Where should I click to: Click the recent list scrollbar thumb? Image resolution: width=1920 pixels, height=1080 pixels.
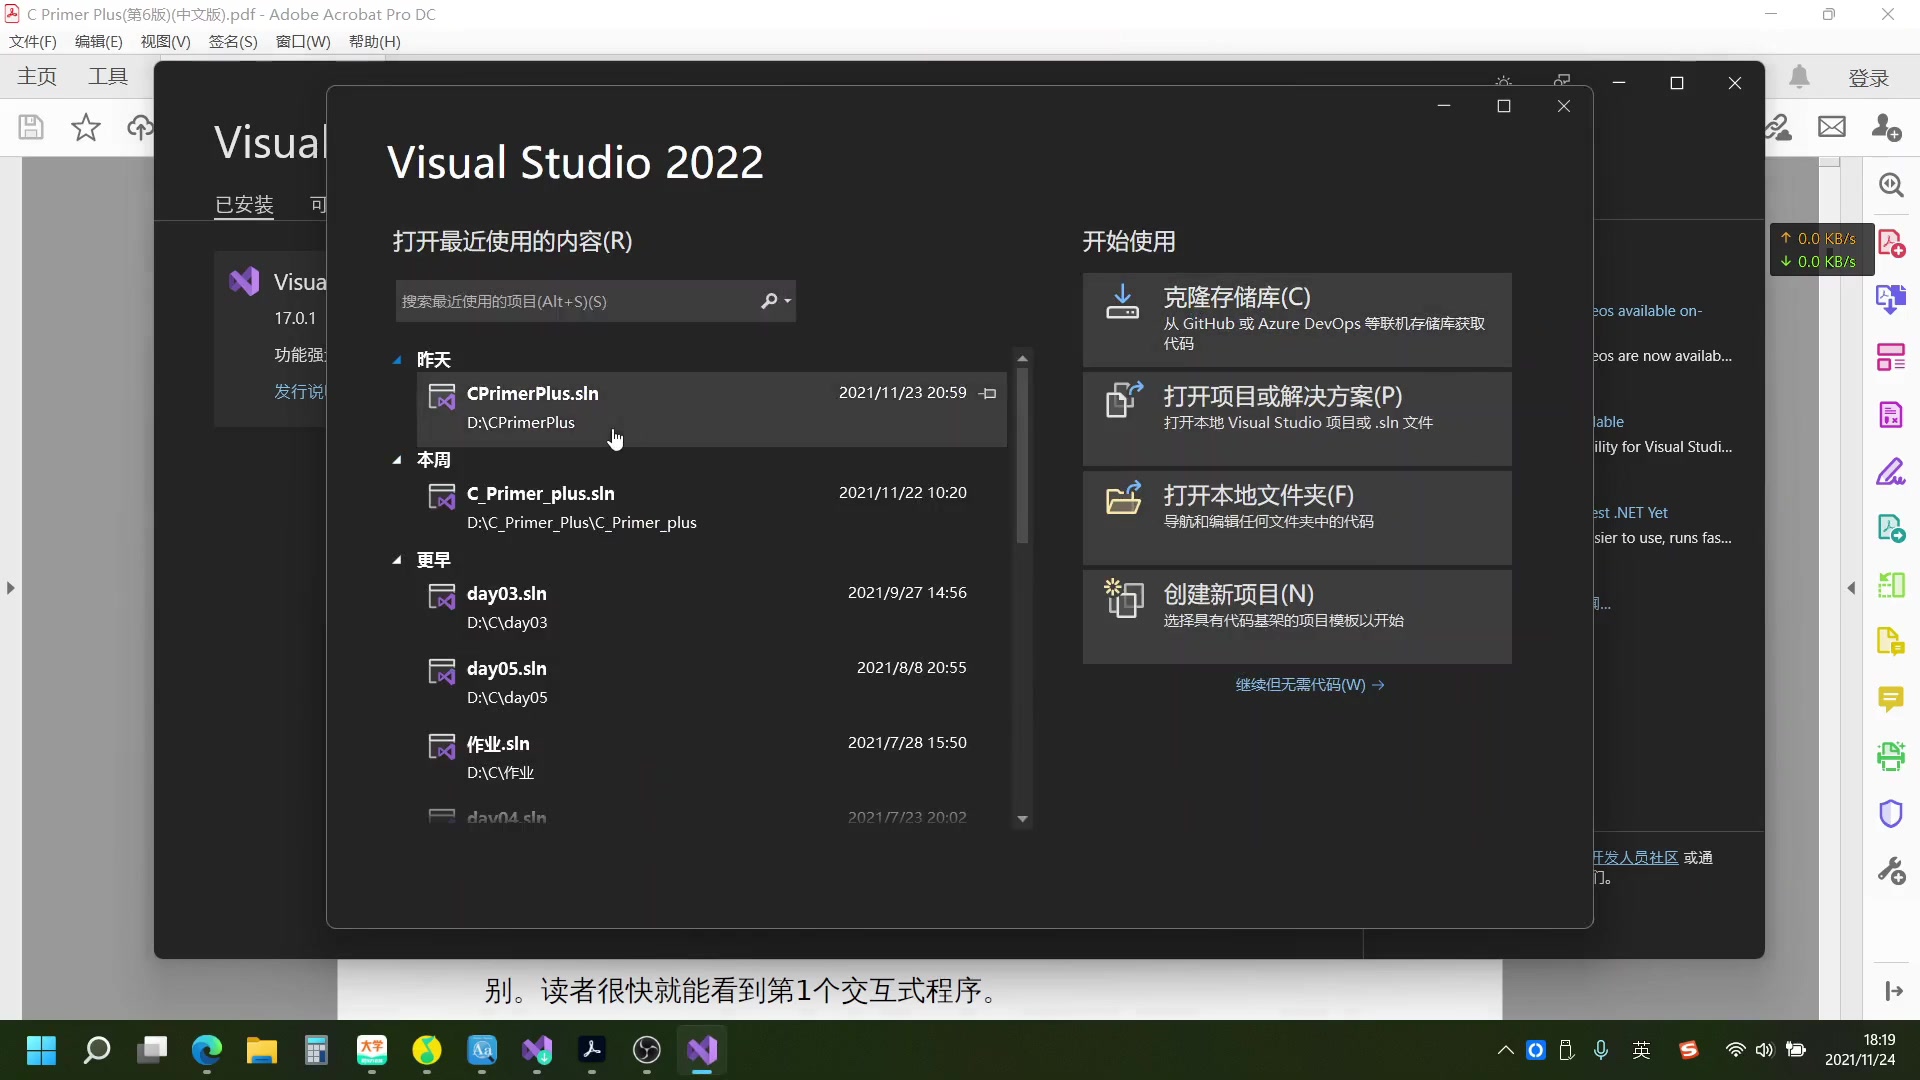(1022, 456)
